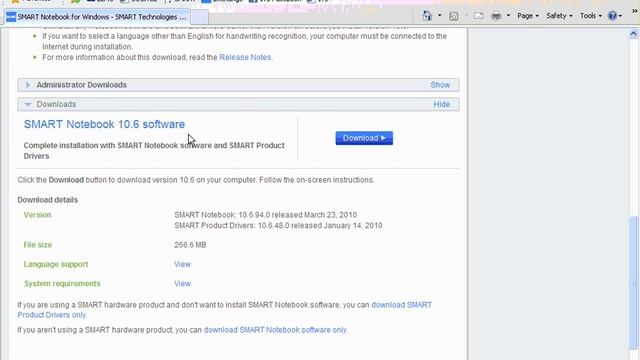The width and height of the screenshot is (640, 360).
Task: Click the scrollbar up arrow
Action: coord(633,34)
